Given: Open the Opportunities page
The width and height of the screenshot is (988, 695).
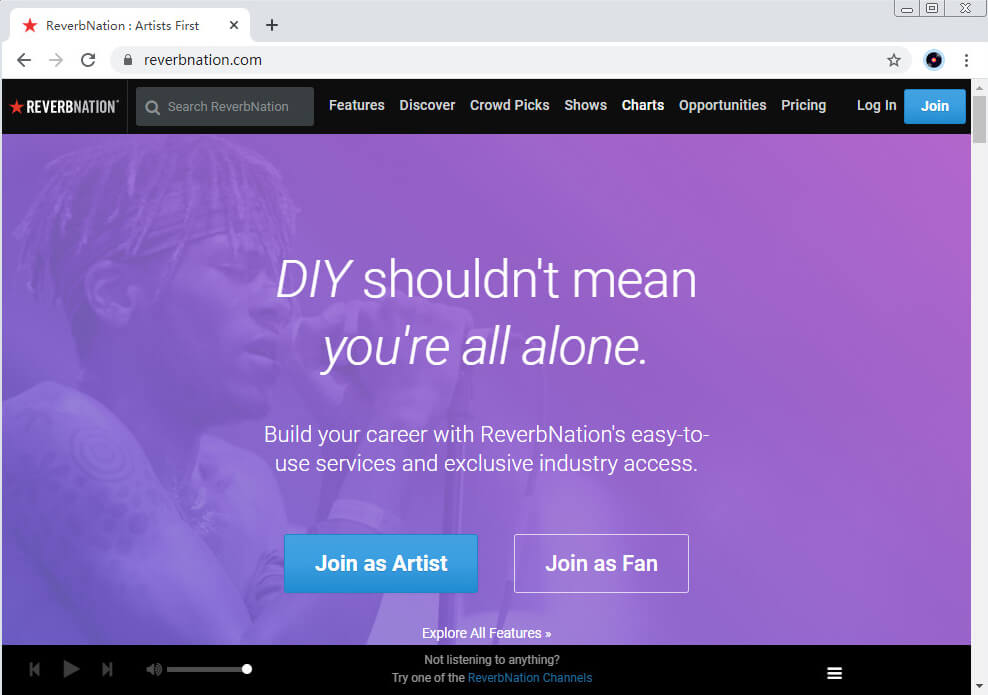Looking at the screenshot, I should click(723, 105).
